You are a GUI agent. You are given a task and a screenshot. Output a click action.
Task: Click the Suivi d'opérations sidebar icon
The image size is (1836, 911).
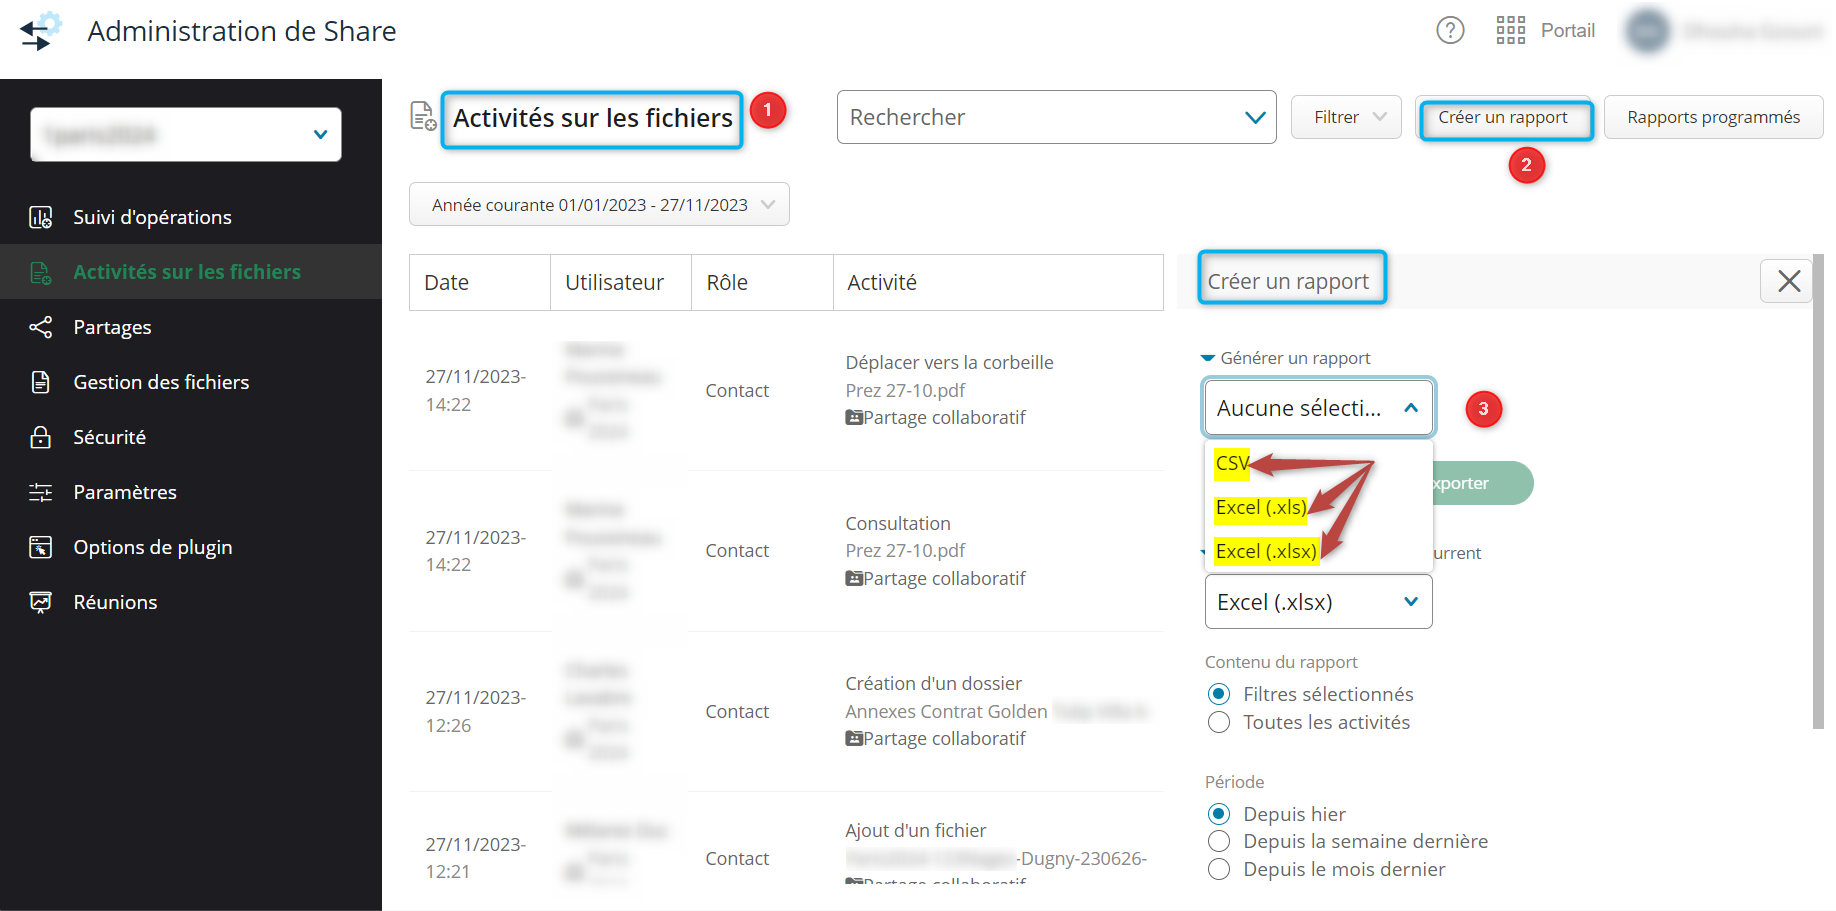click(x=40, y=217)
